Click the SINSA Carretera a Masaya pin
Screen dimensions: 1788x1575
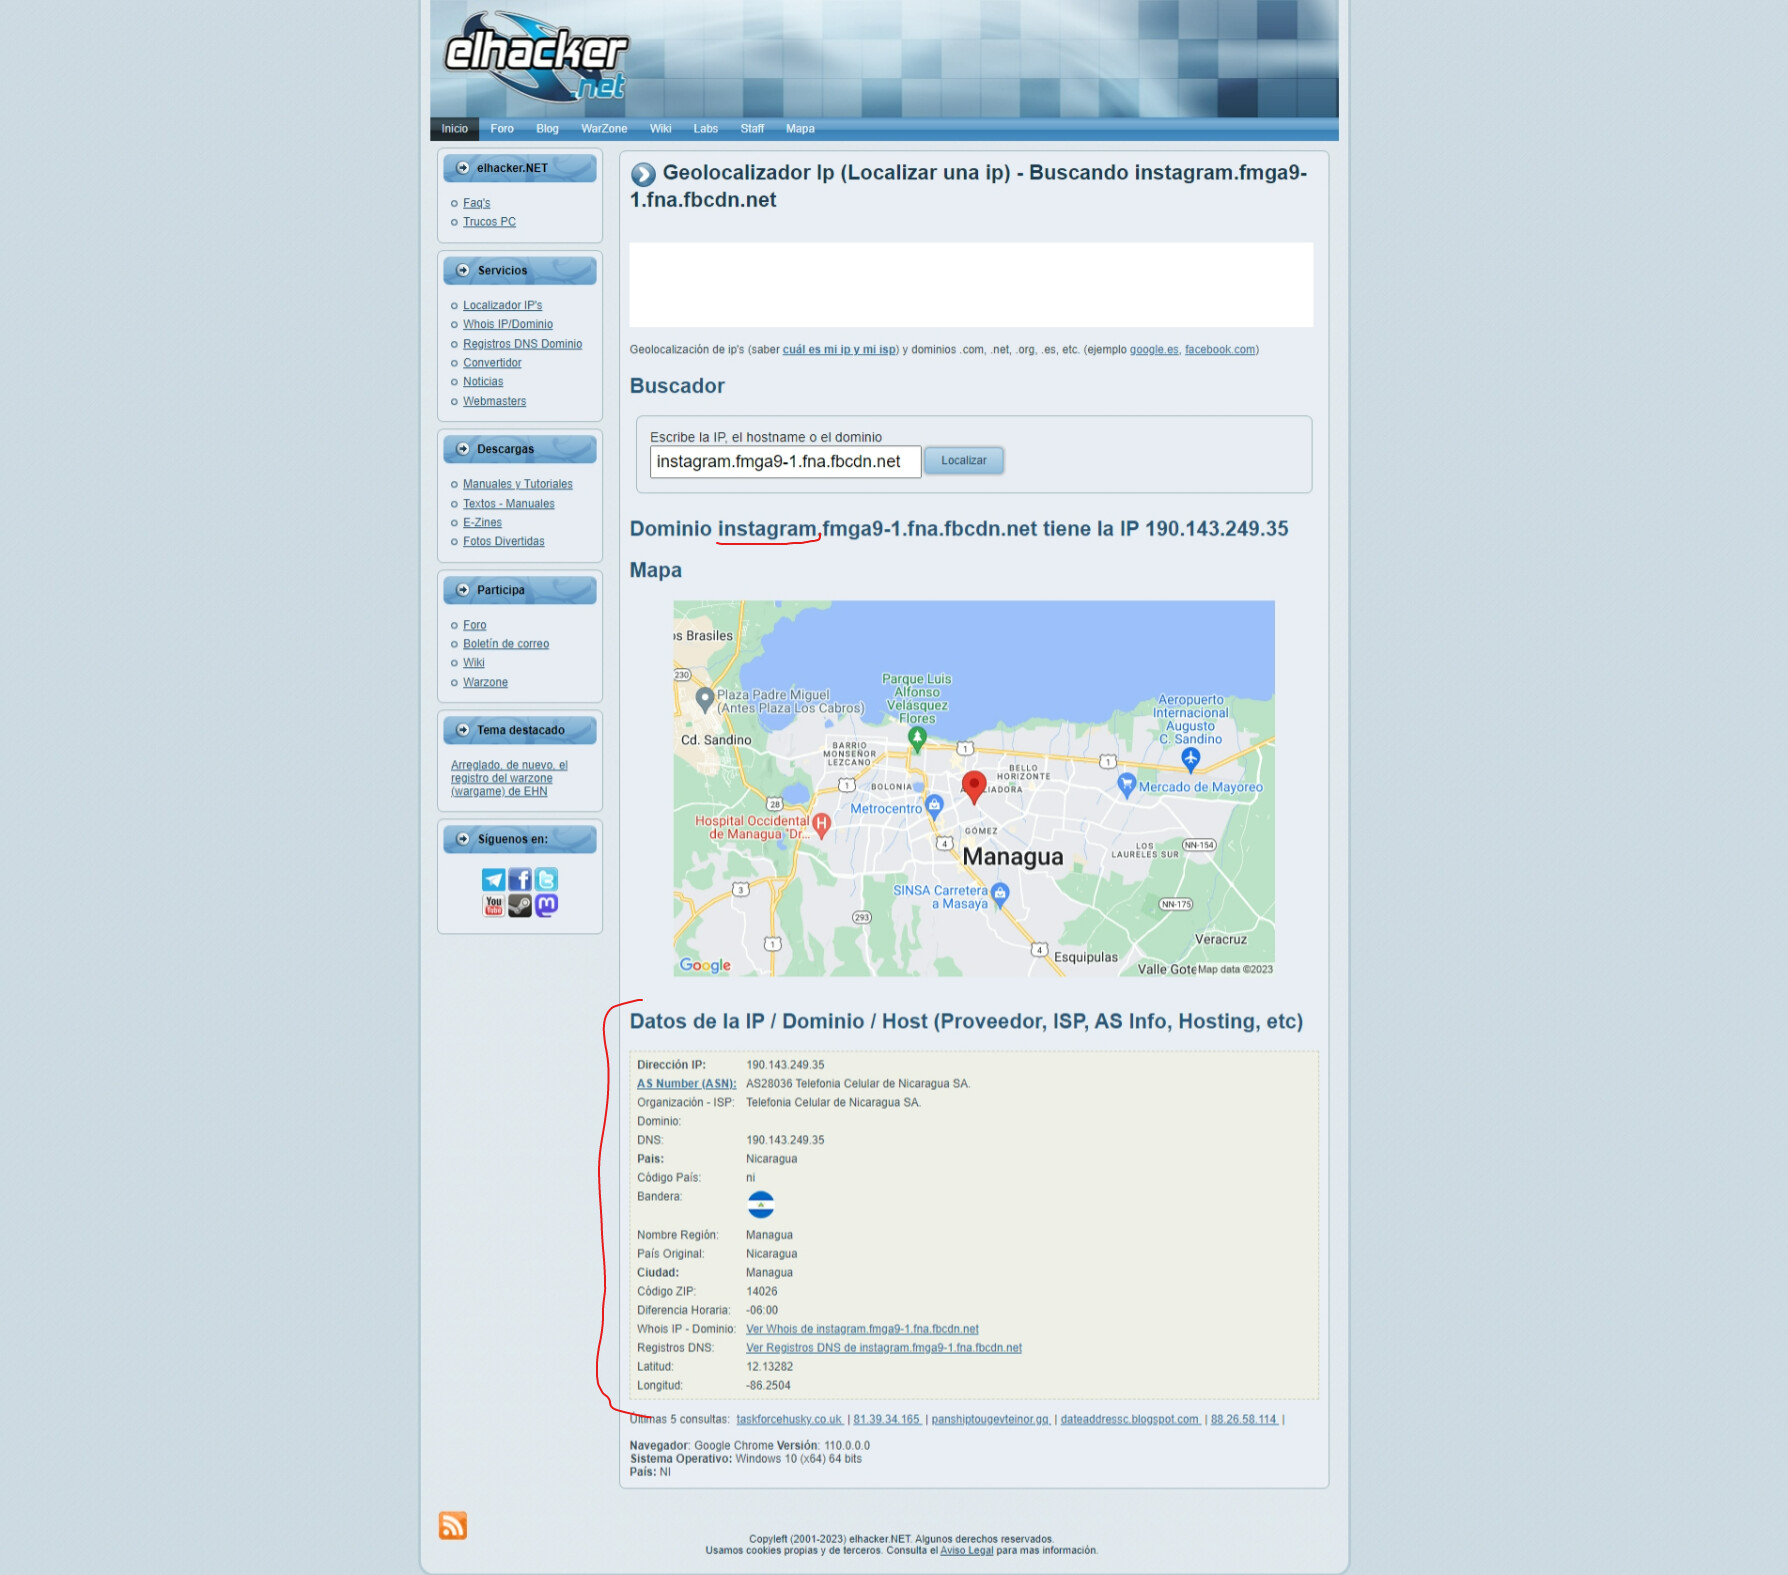1000,896
